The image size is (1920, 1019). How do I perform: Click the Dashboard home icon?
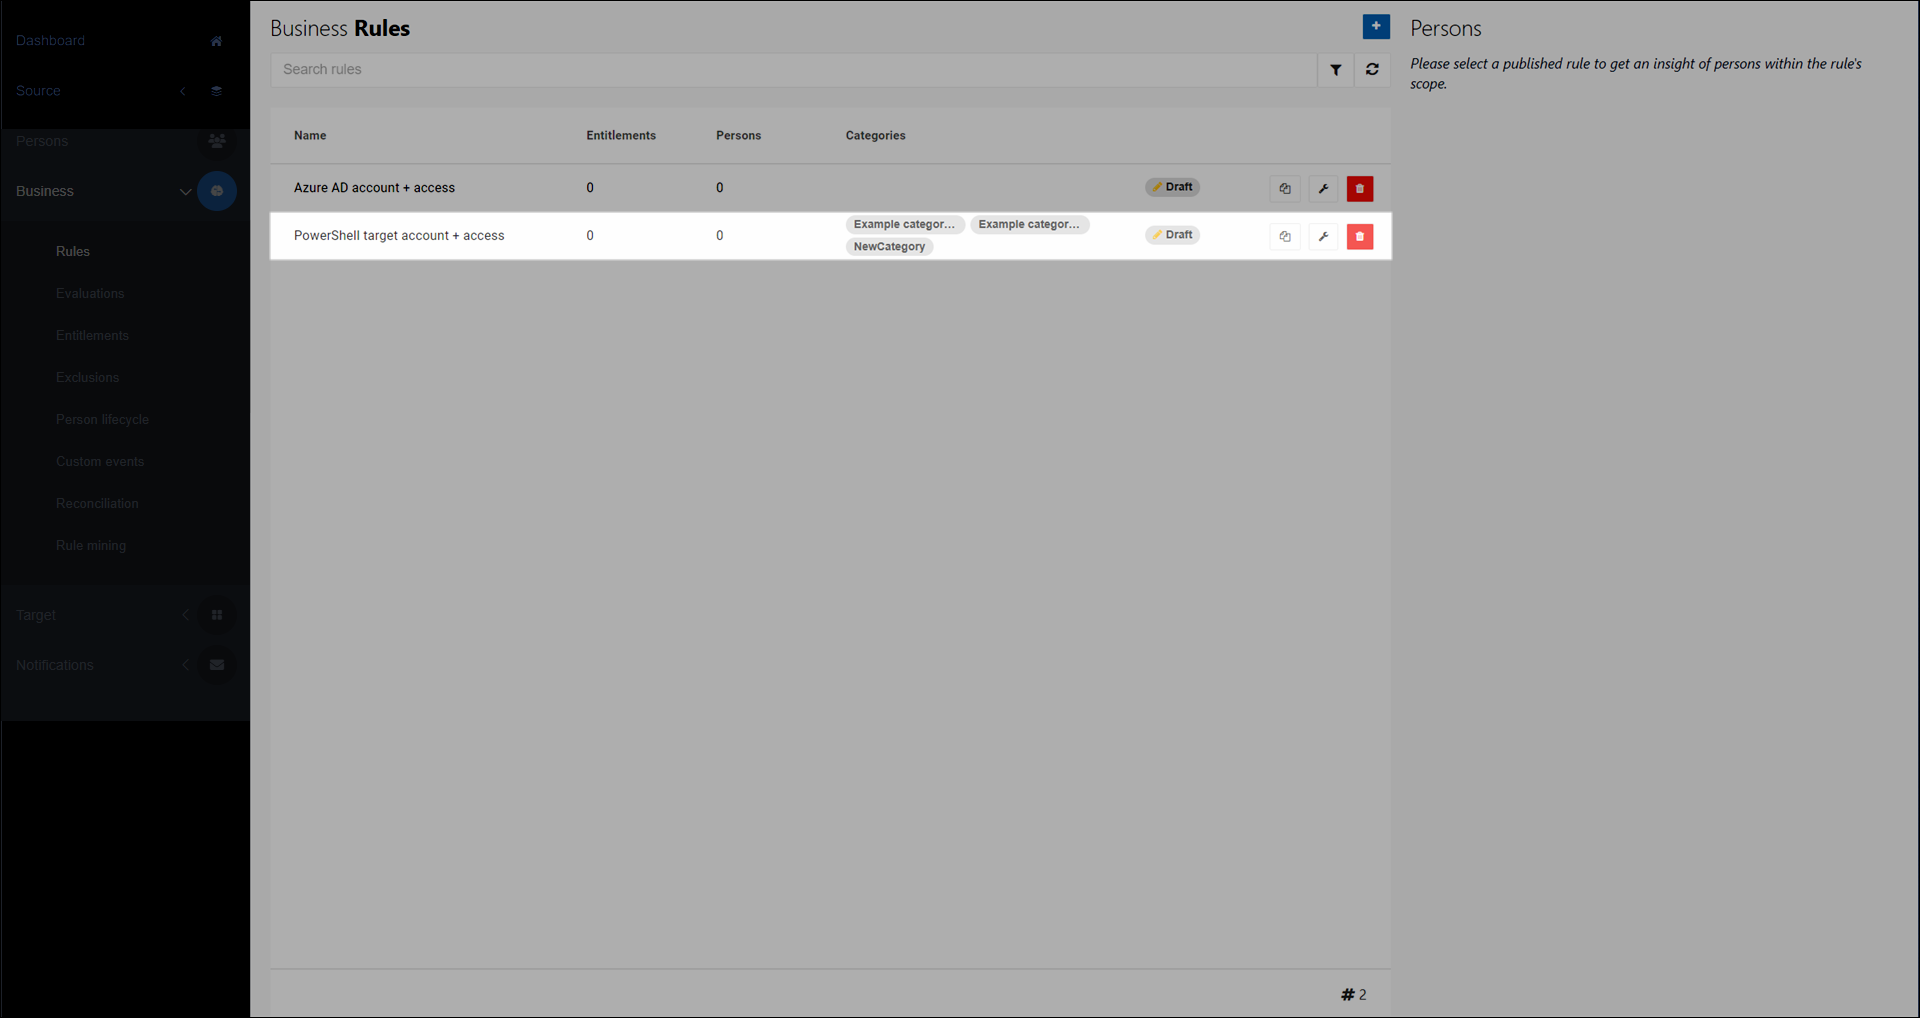[x=216, y=41]
